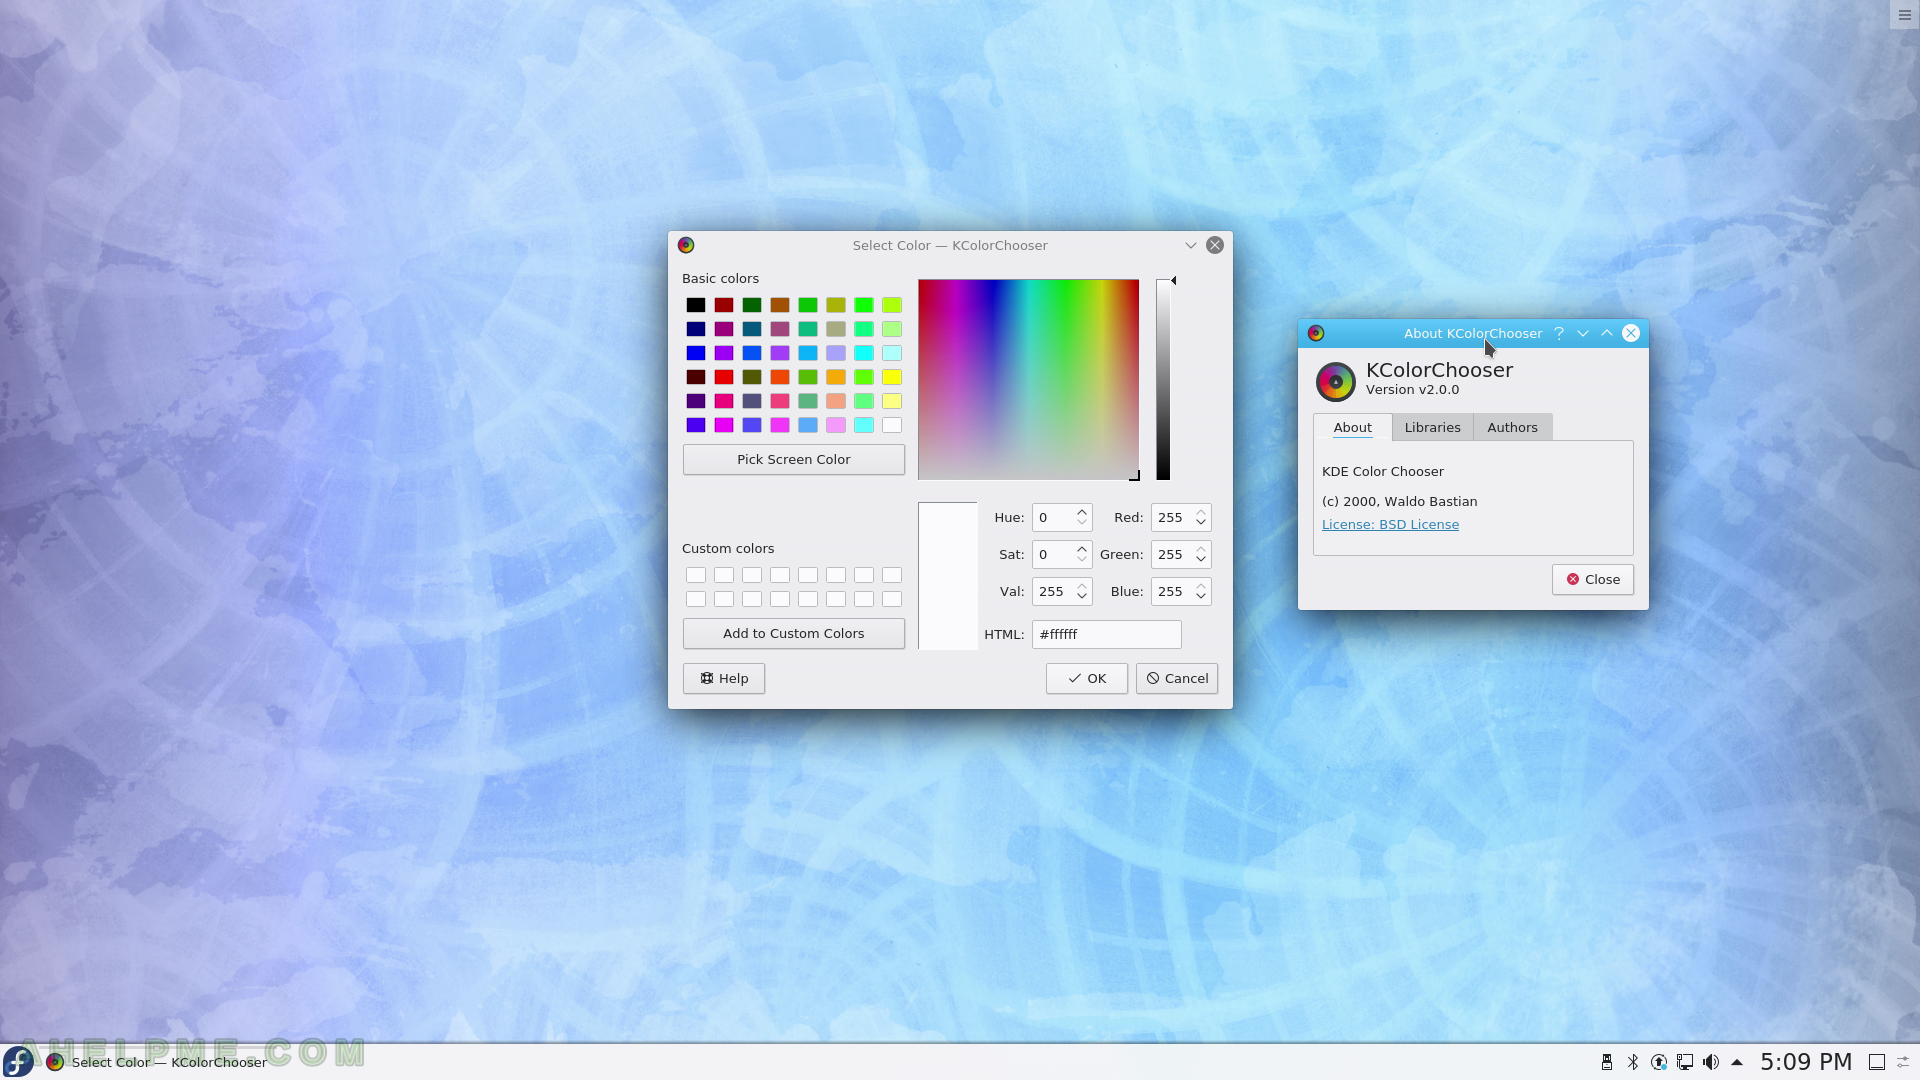
Task: Open the audio volume tray icon
Action: [1711, 1062]
